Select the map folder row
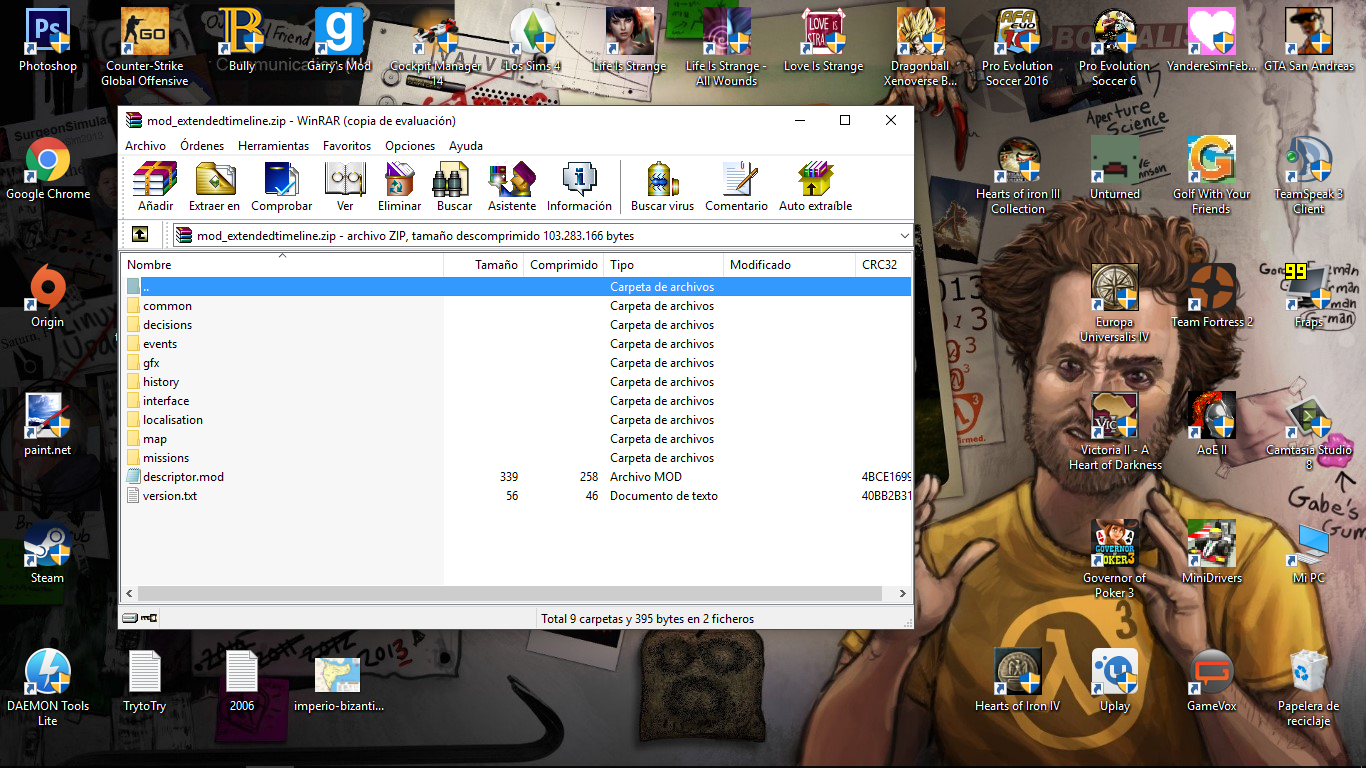This screenshot has width=1366, height=768. click(517, 439)
